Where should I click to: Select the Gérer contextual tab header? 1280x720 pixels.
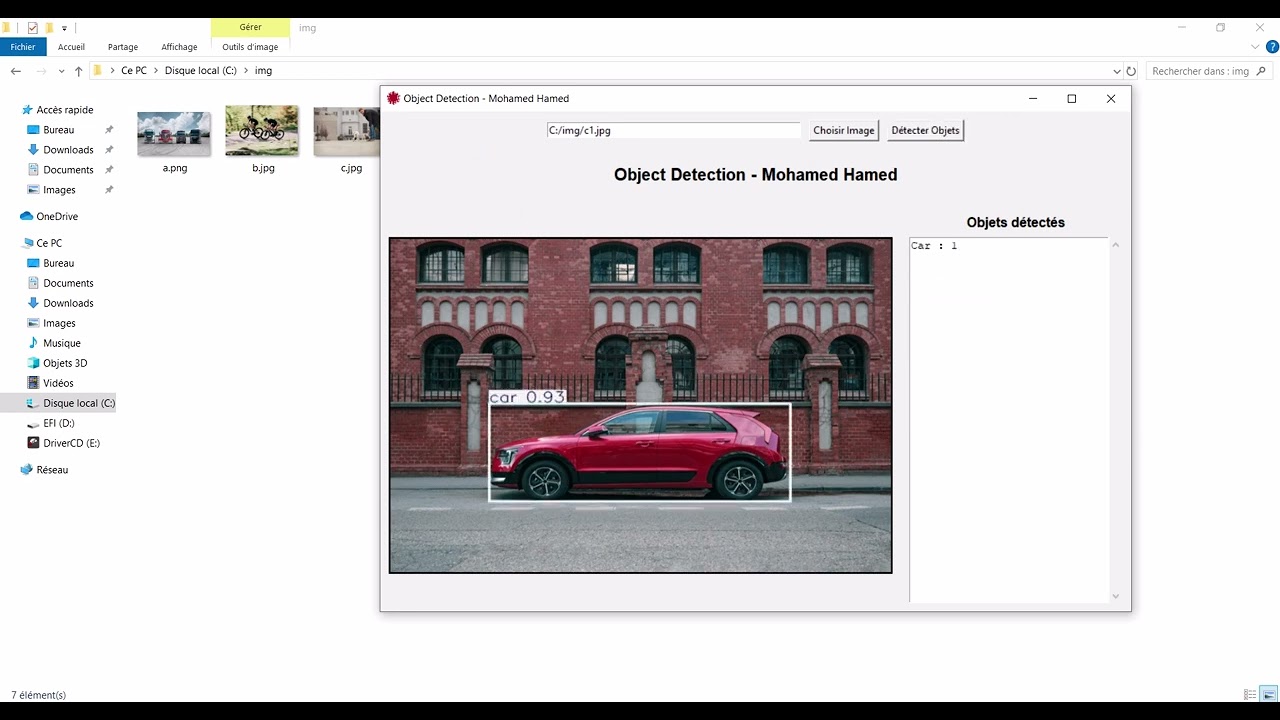250,27
